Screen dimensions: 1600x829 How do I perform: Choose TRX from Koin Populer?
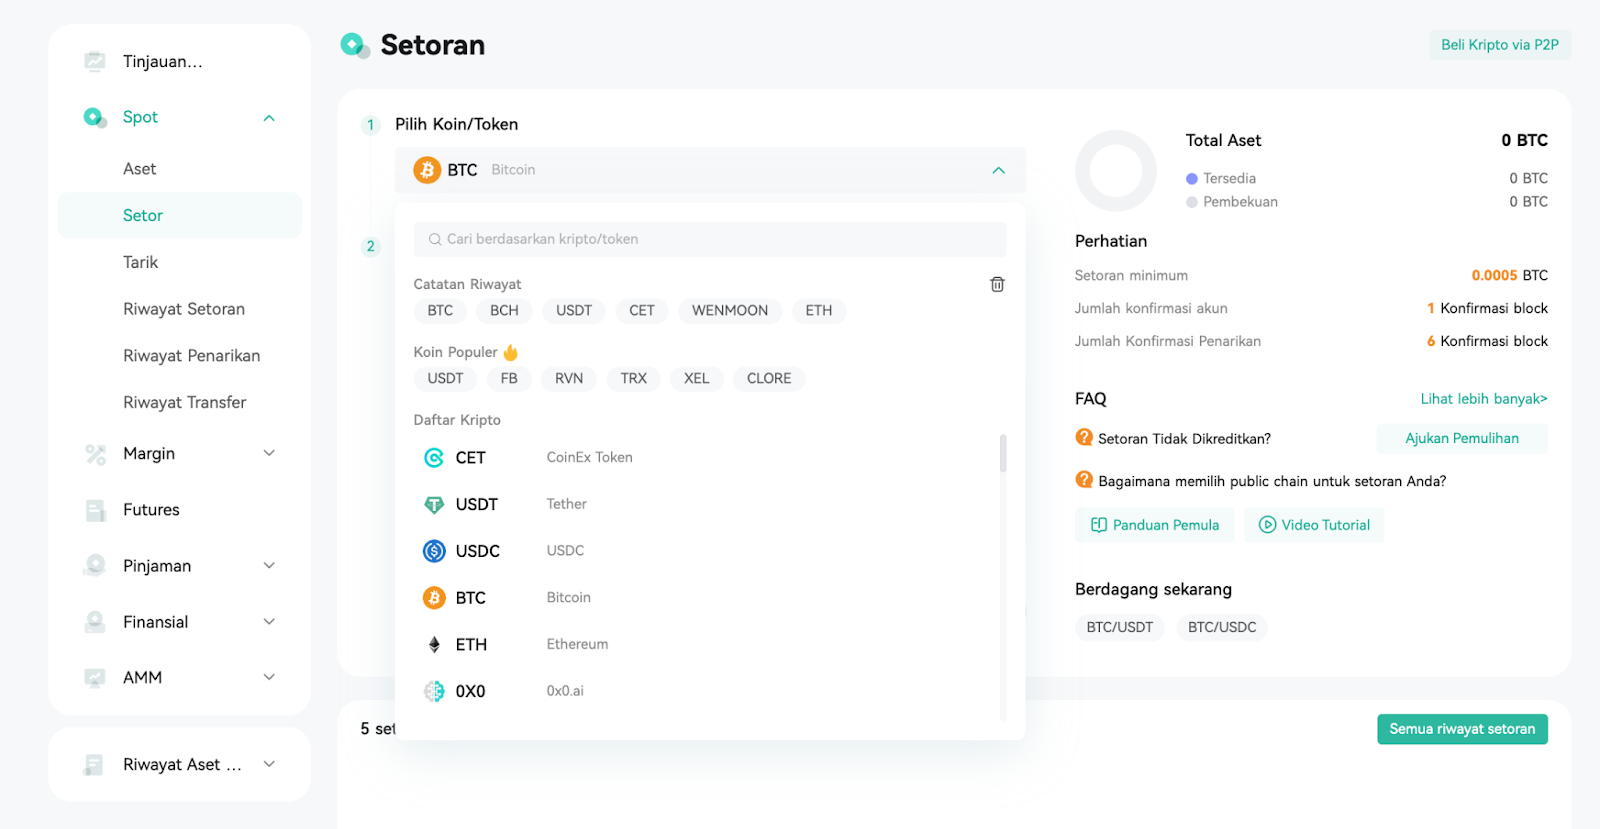(x=634, y=379)
